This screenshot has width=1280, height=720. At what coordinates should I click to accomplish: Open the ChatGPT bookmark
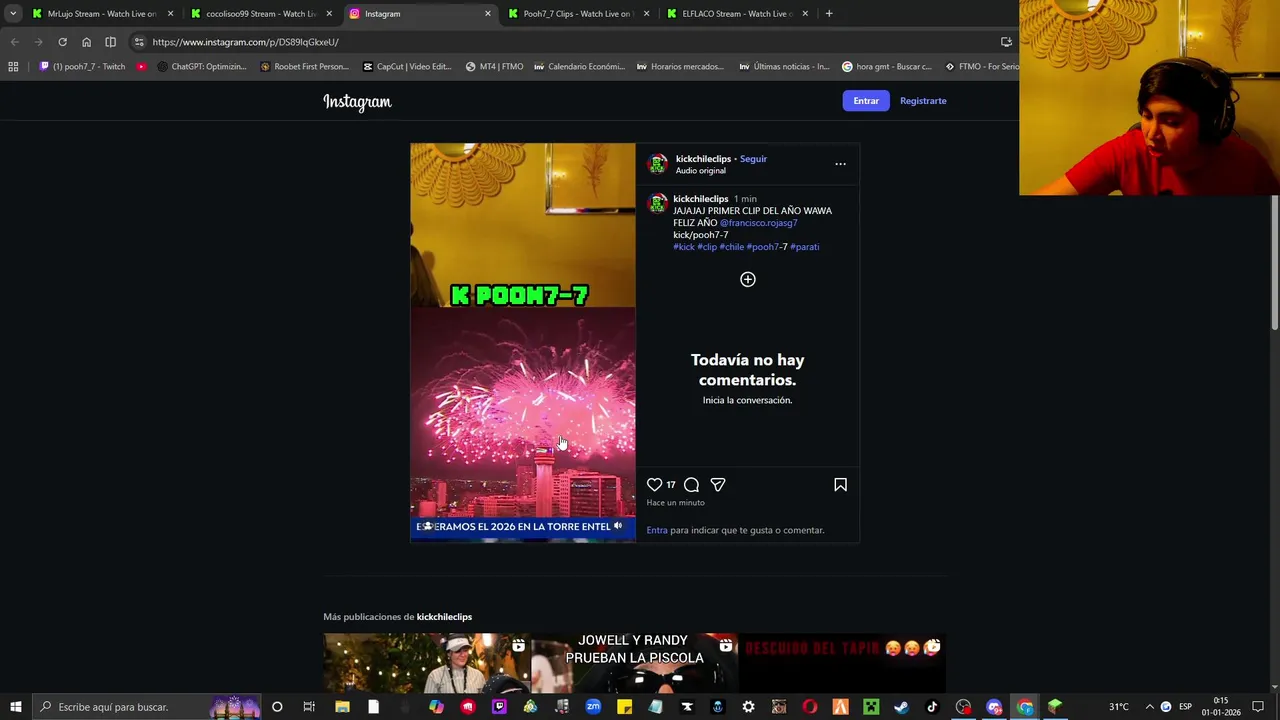(x=202, y=67)
